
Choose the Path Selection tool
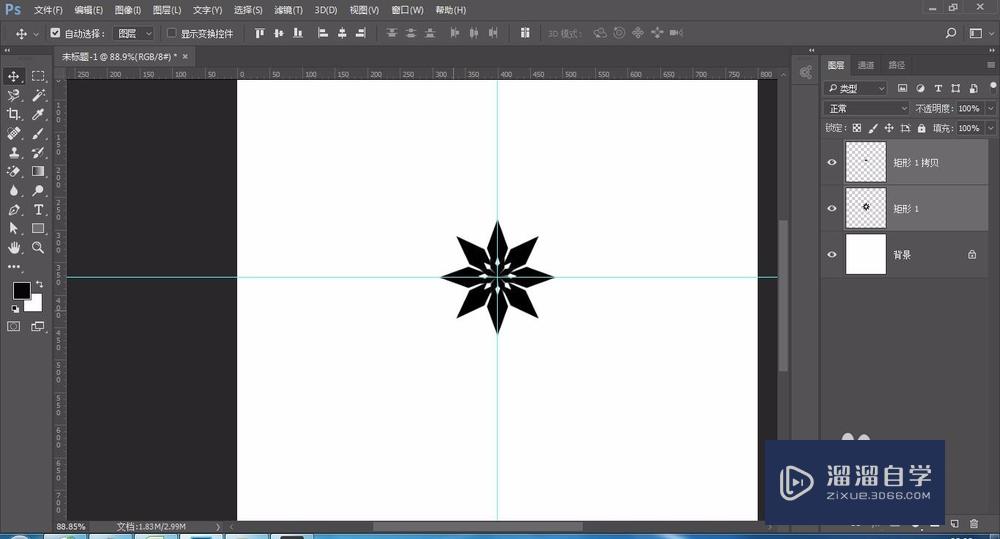(13, 228)
